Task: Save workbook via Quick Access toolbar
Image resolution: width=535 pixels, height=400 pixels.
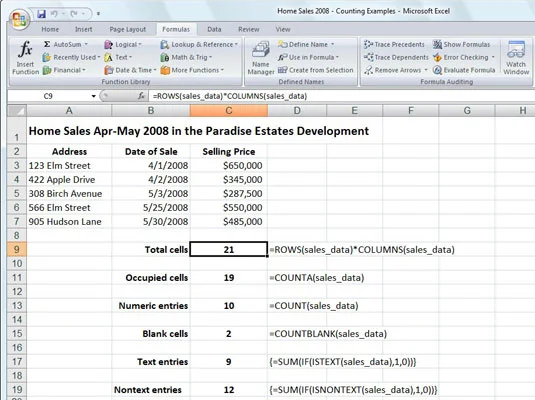Action: (x=41, y=14)
